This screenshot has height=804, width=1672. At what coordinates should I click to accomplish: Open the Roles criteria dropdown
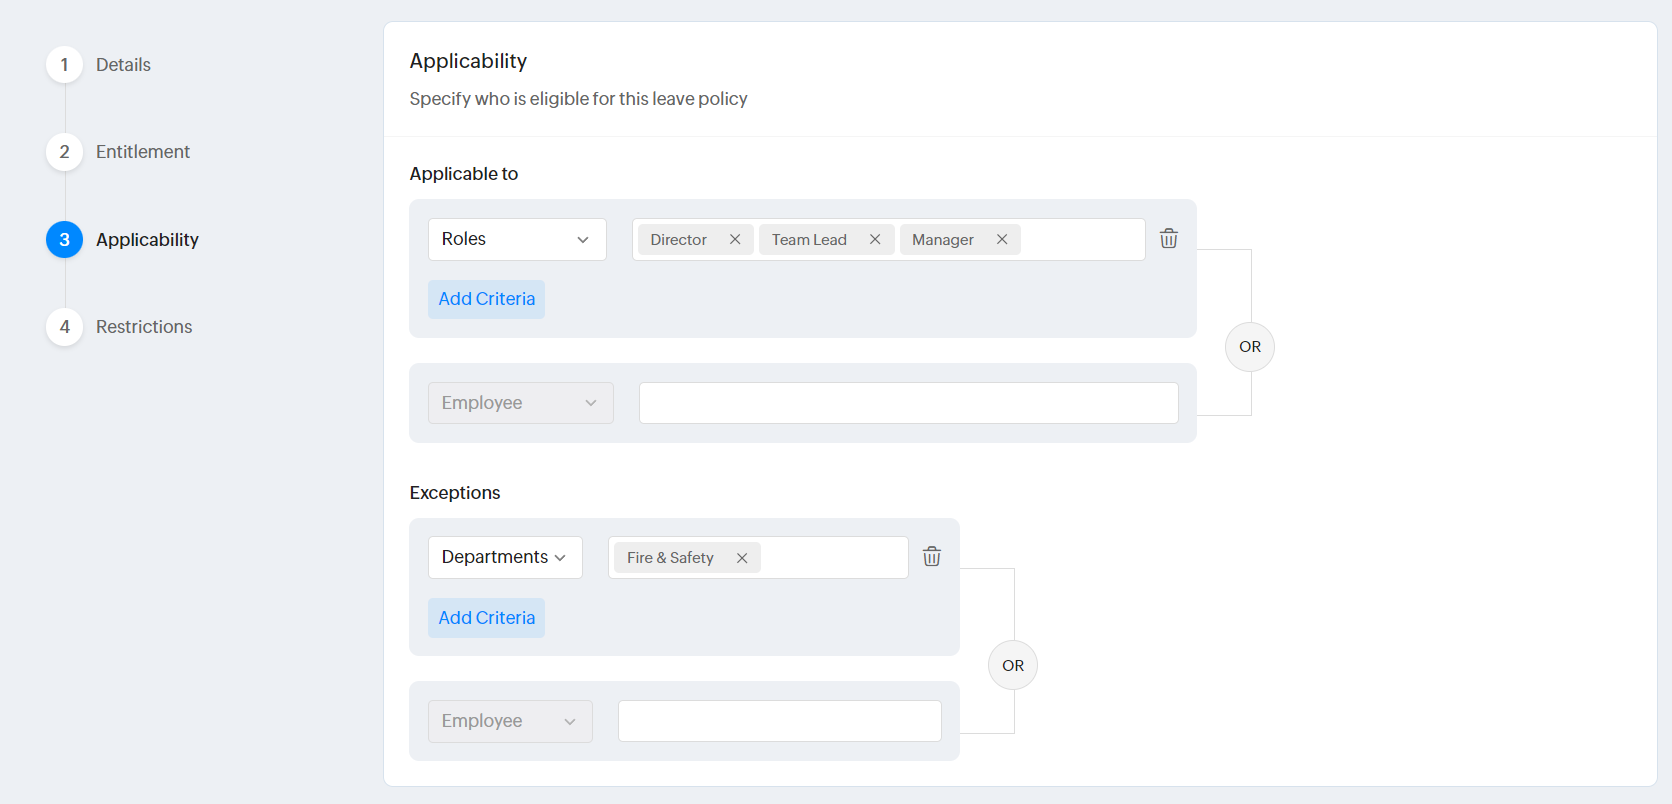517,240
